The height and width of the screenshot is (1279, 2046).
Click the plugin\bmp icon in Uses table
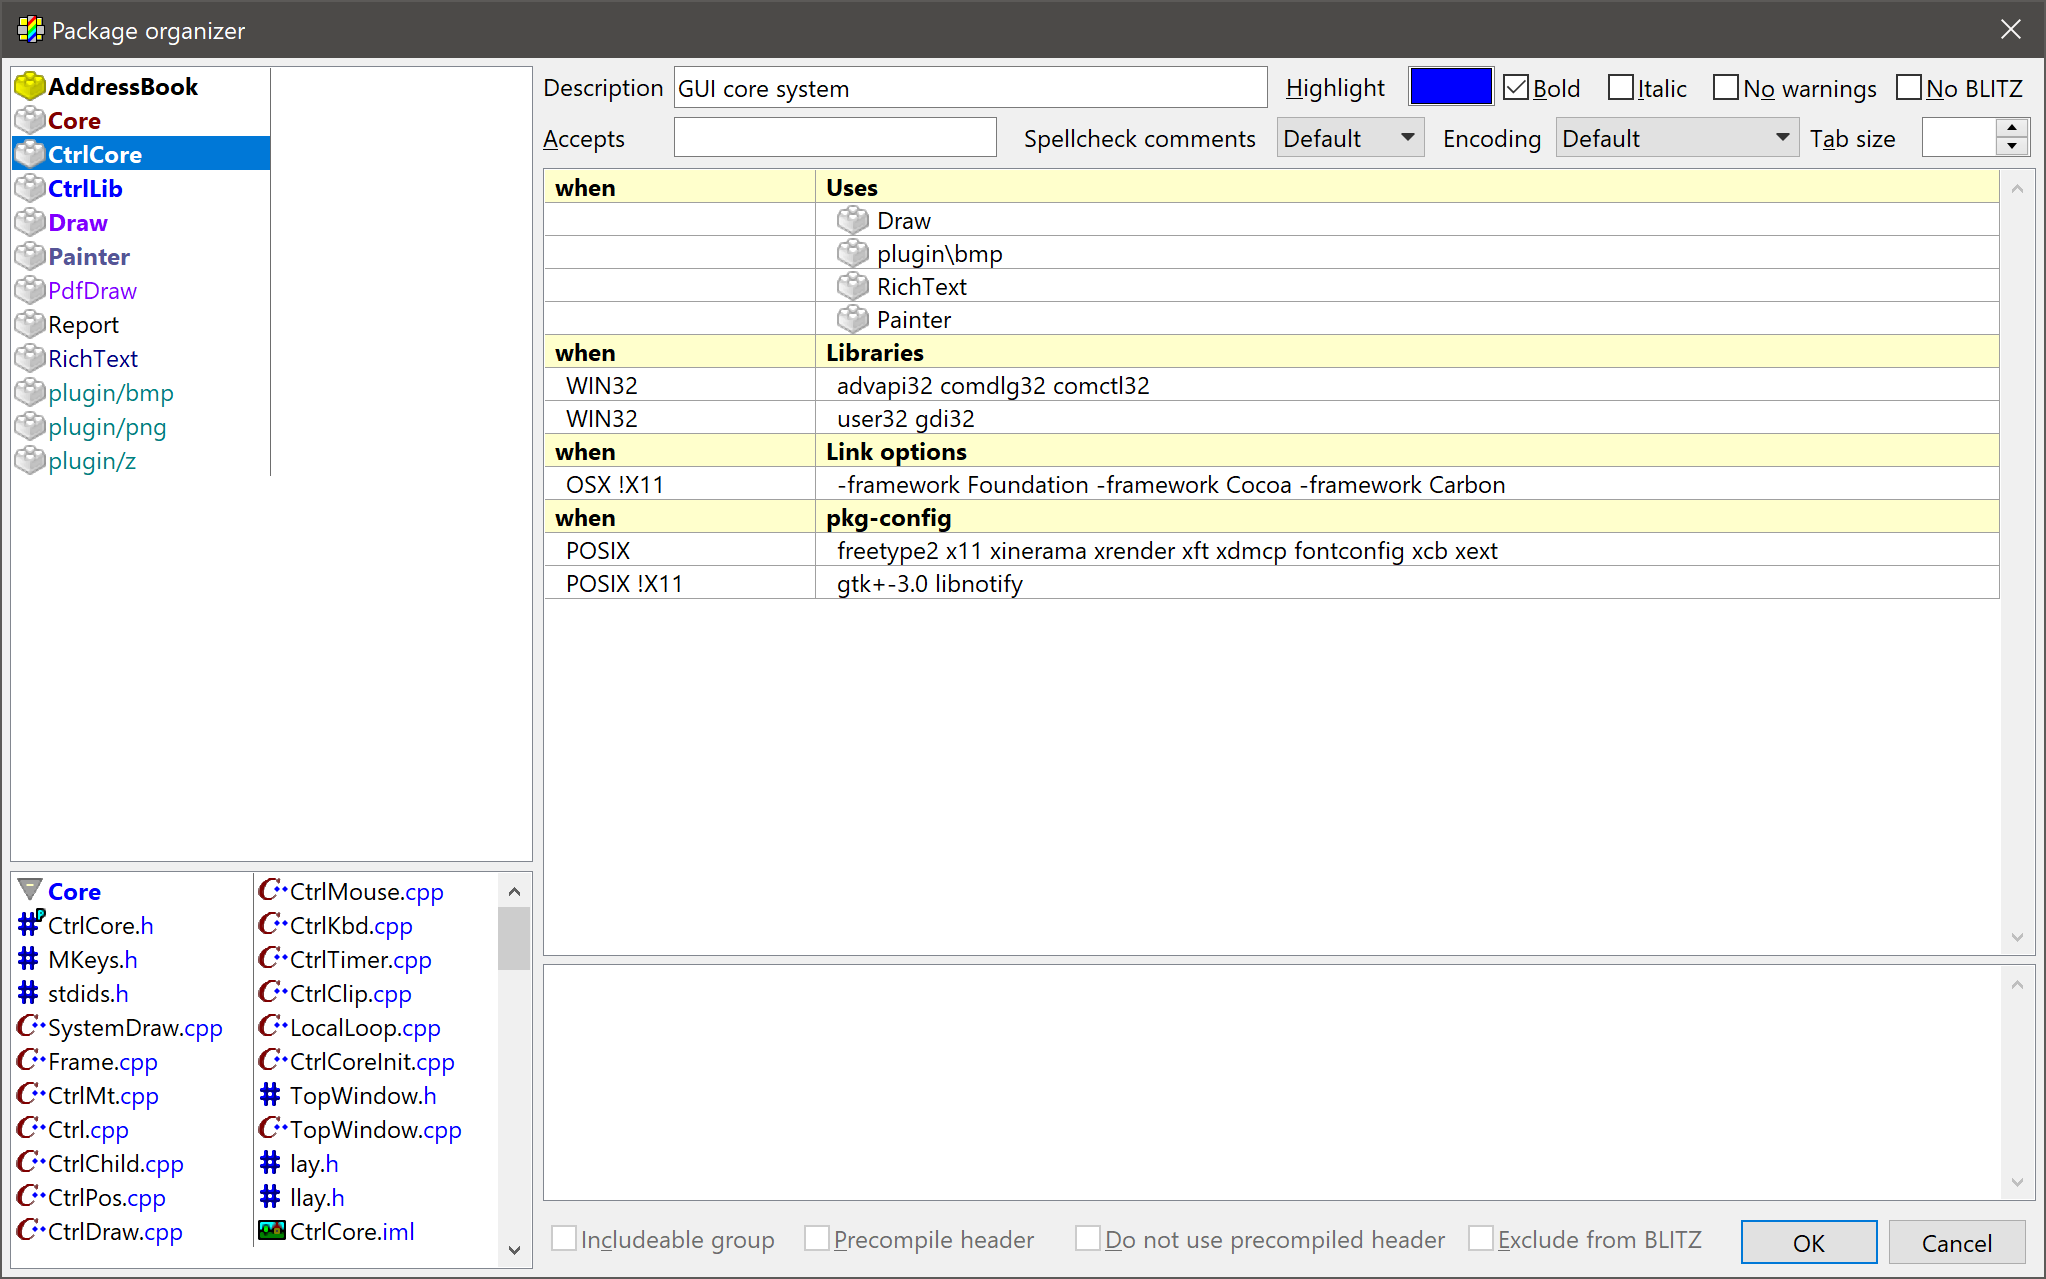853,253
